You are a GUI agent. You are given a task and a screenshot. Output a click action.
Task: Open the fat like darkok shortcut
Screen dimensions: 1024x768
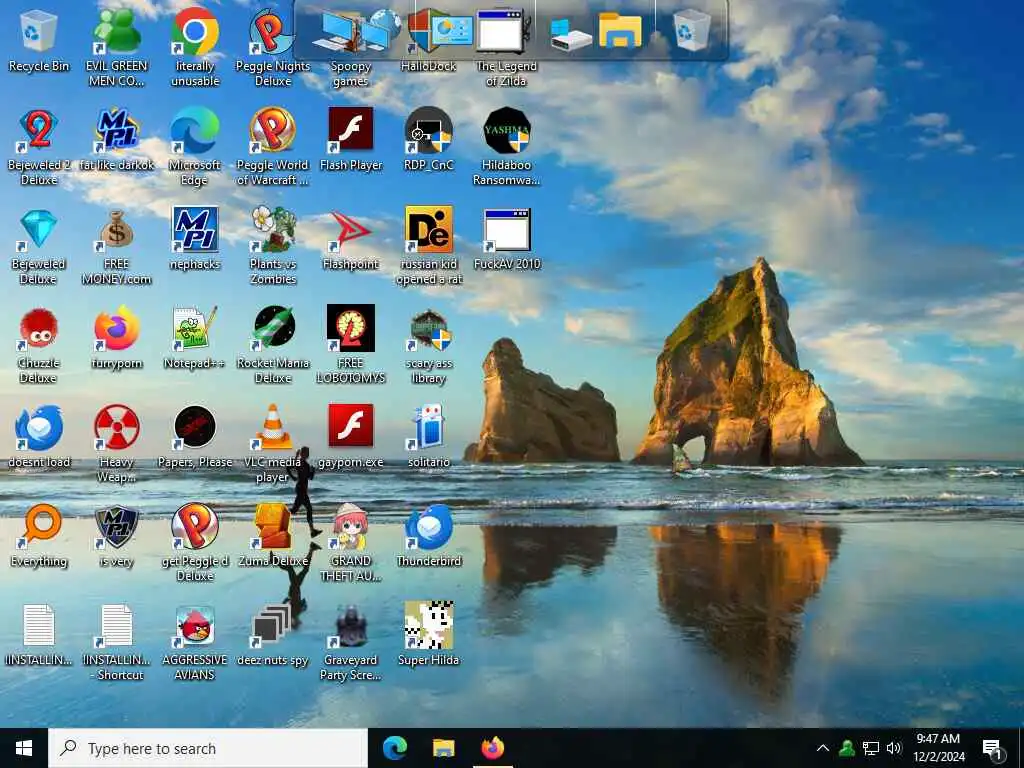click(x=116, y=140)
